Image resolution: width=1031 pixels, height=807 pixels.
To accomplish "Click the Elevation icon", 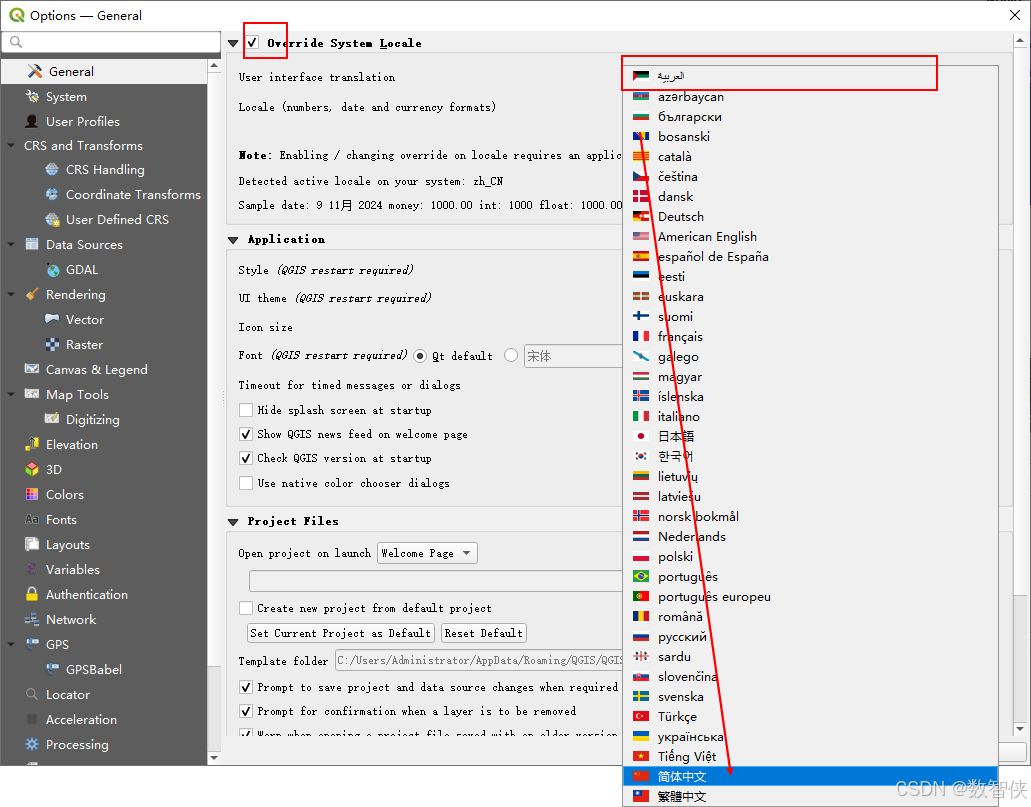I will click(x=32, y=444).
